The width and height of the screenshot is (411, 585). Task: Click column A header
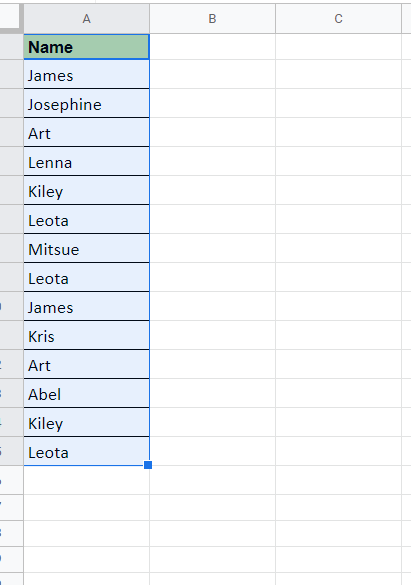pyautogui.click(x=87, y=19)
